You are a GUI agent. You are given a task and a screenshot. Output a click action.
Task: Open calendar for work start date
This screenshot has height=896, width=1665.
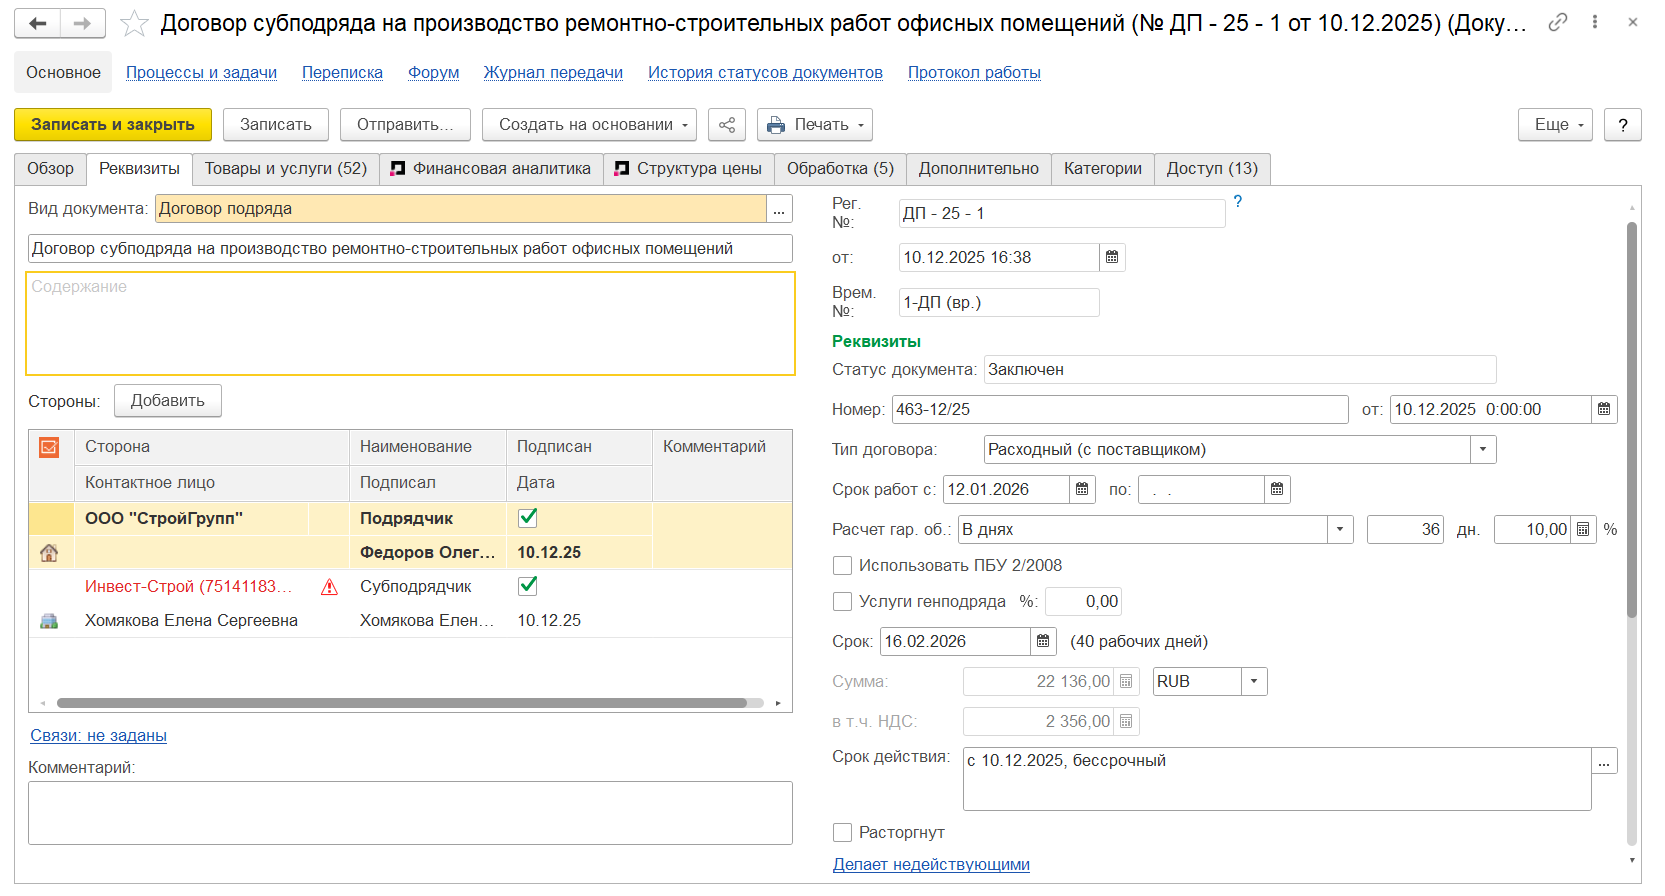coord(1082,490)
